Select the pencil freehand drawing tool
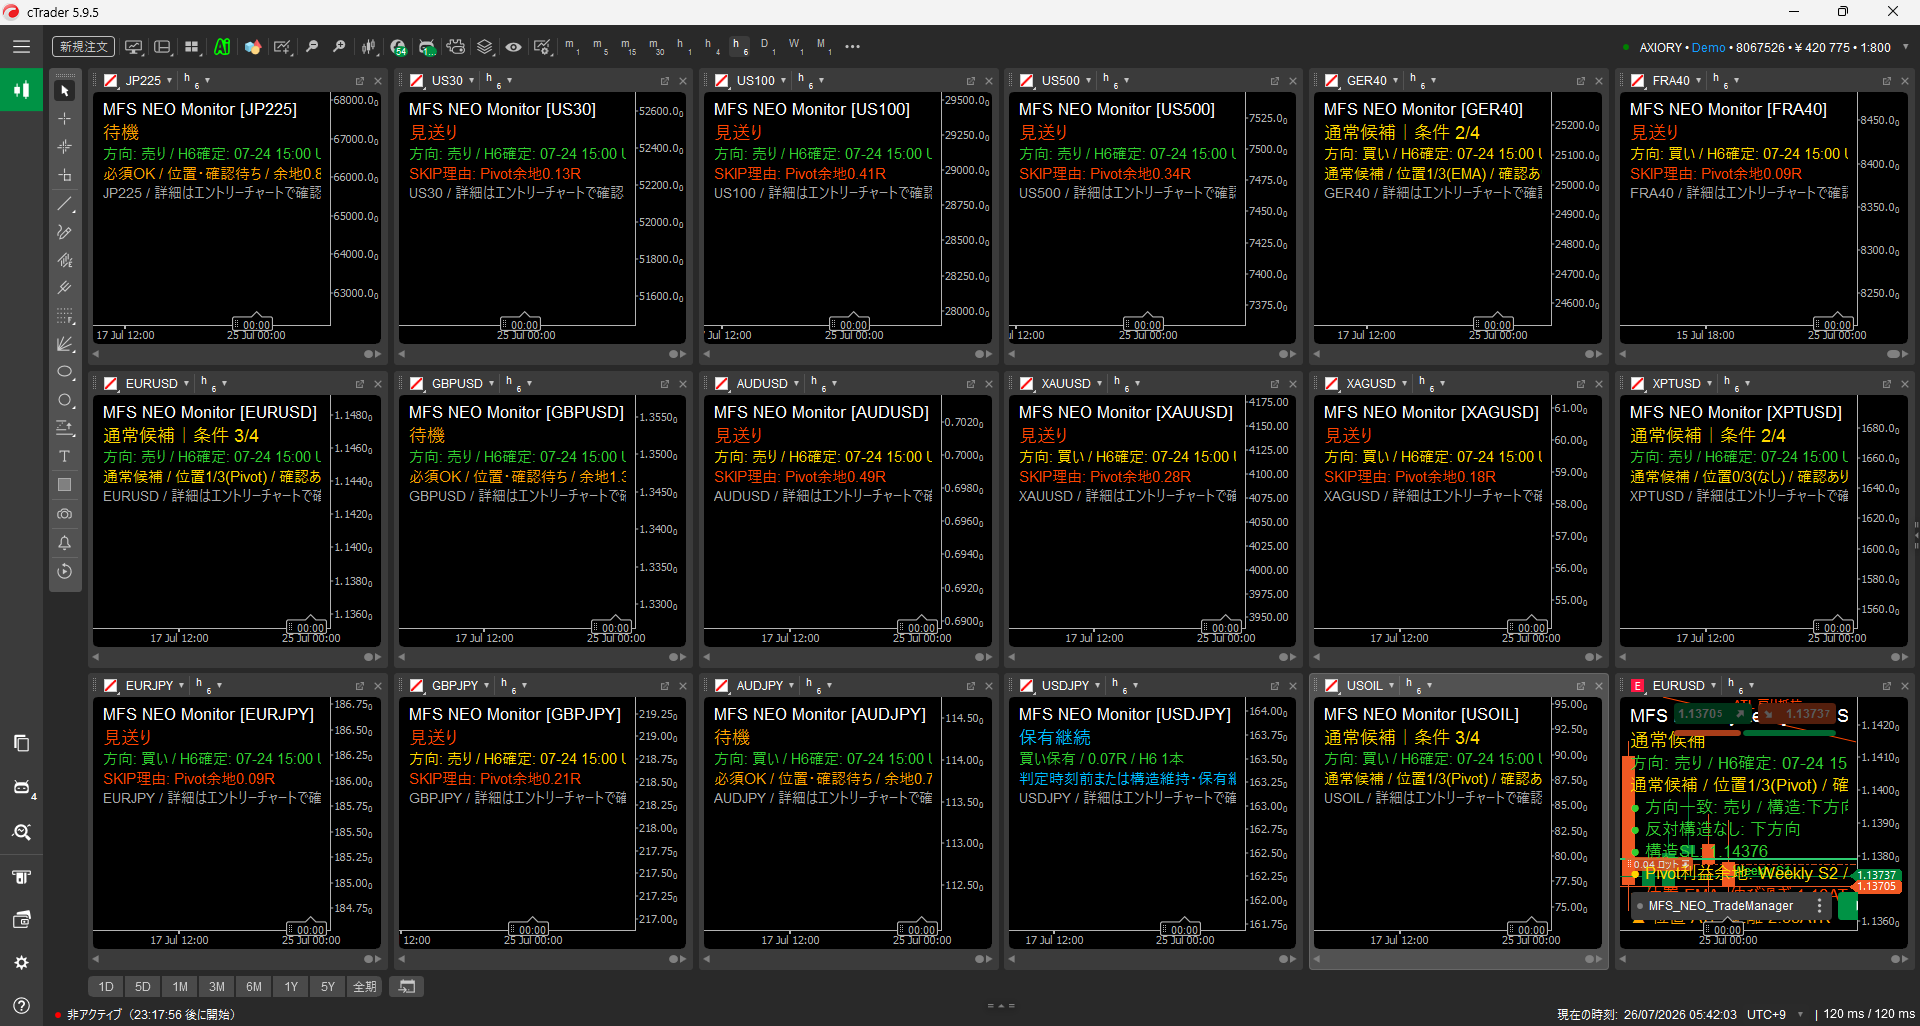This screenshot has height=1026, width=1920. (65, 232)
